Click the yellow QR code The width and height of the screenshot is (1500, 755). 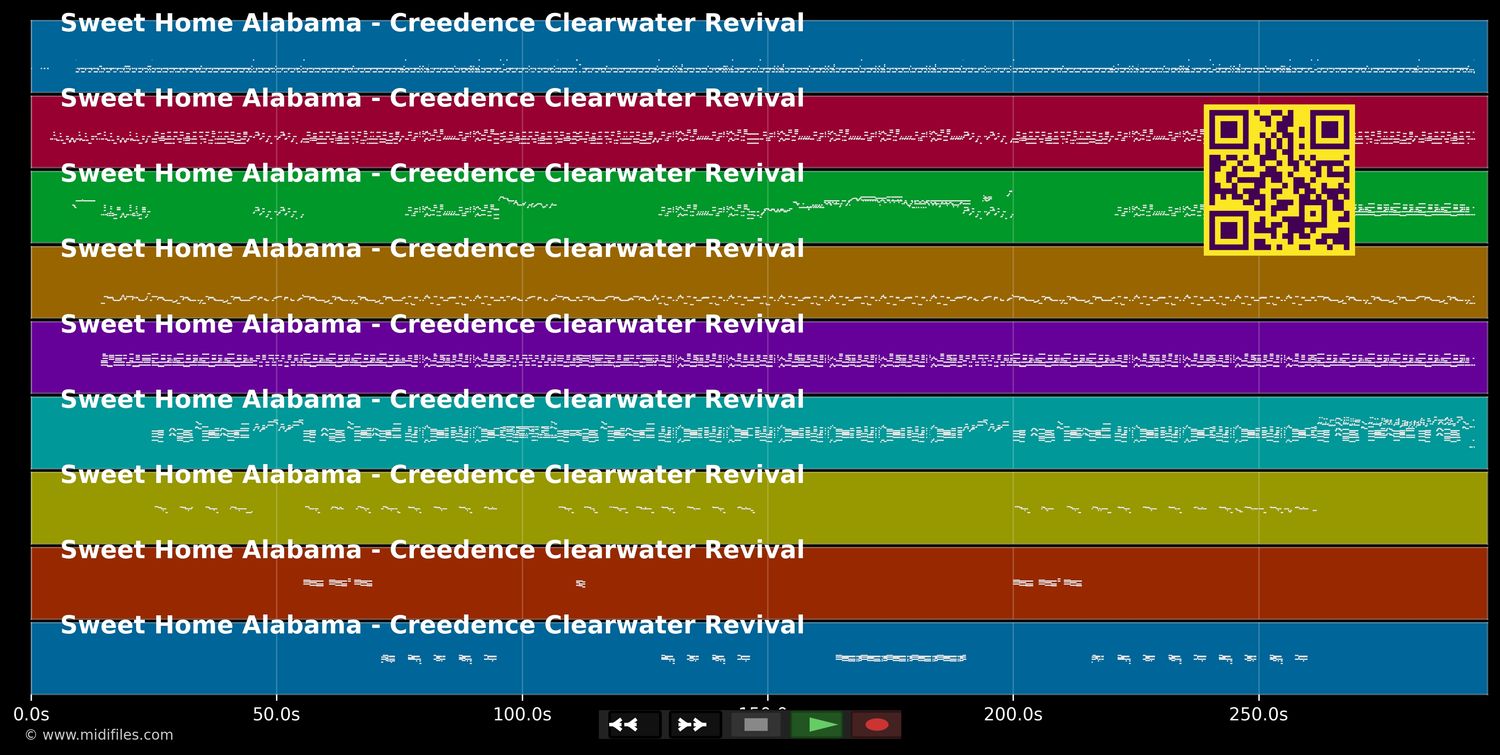(x=1279, y=180)
